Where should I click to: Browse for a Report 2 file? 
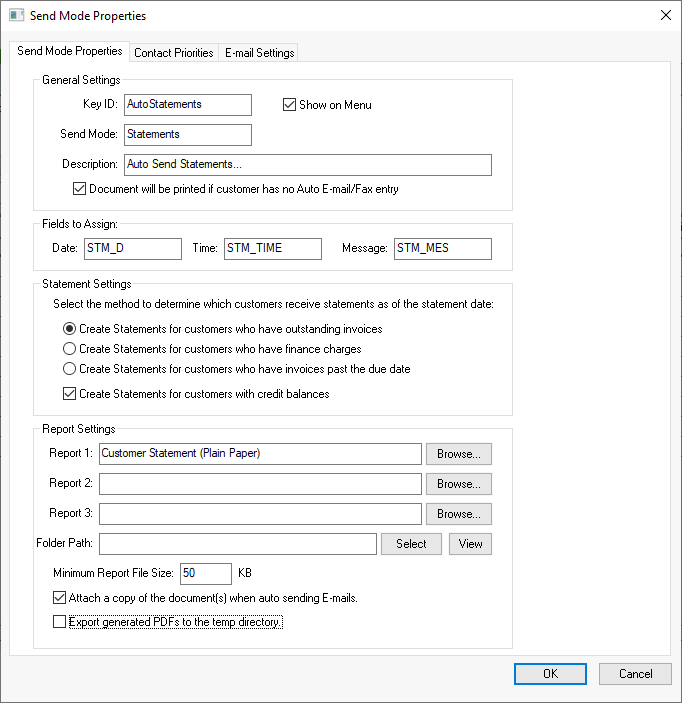[x=459, y=484]
